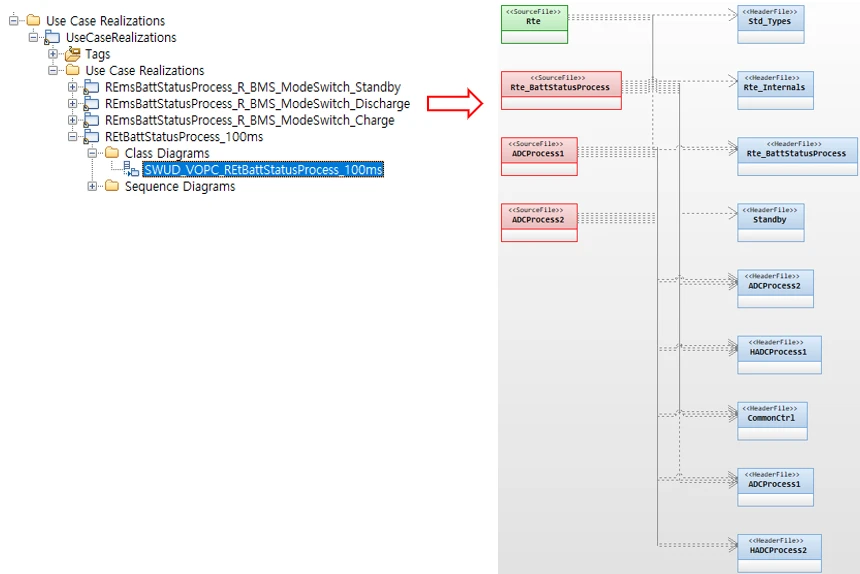860x574 pixels.
Task: Select the SWUD_VOPC_REtBattStatusProcess_100ms diagram item
Action: point(263,170)
